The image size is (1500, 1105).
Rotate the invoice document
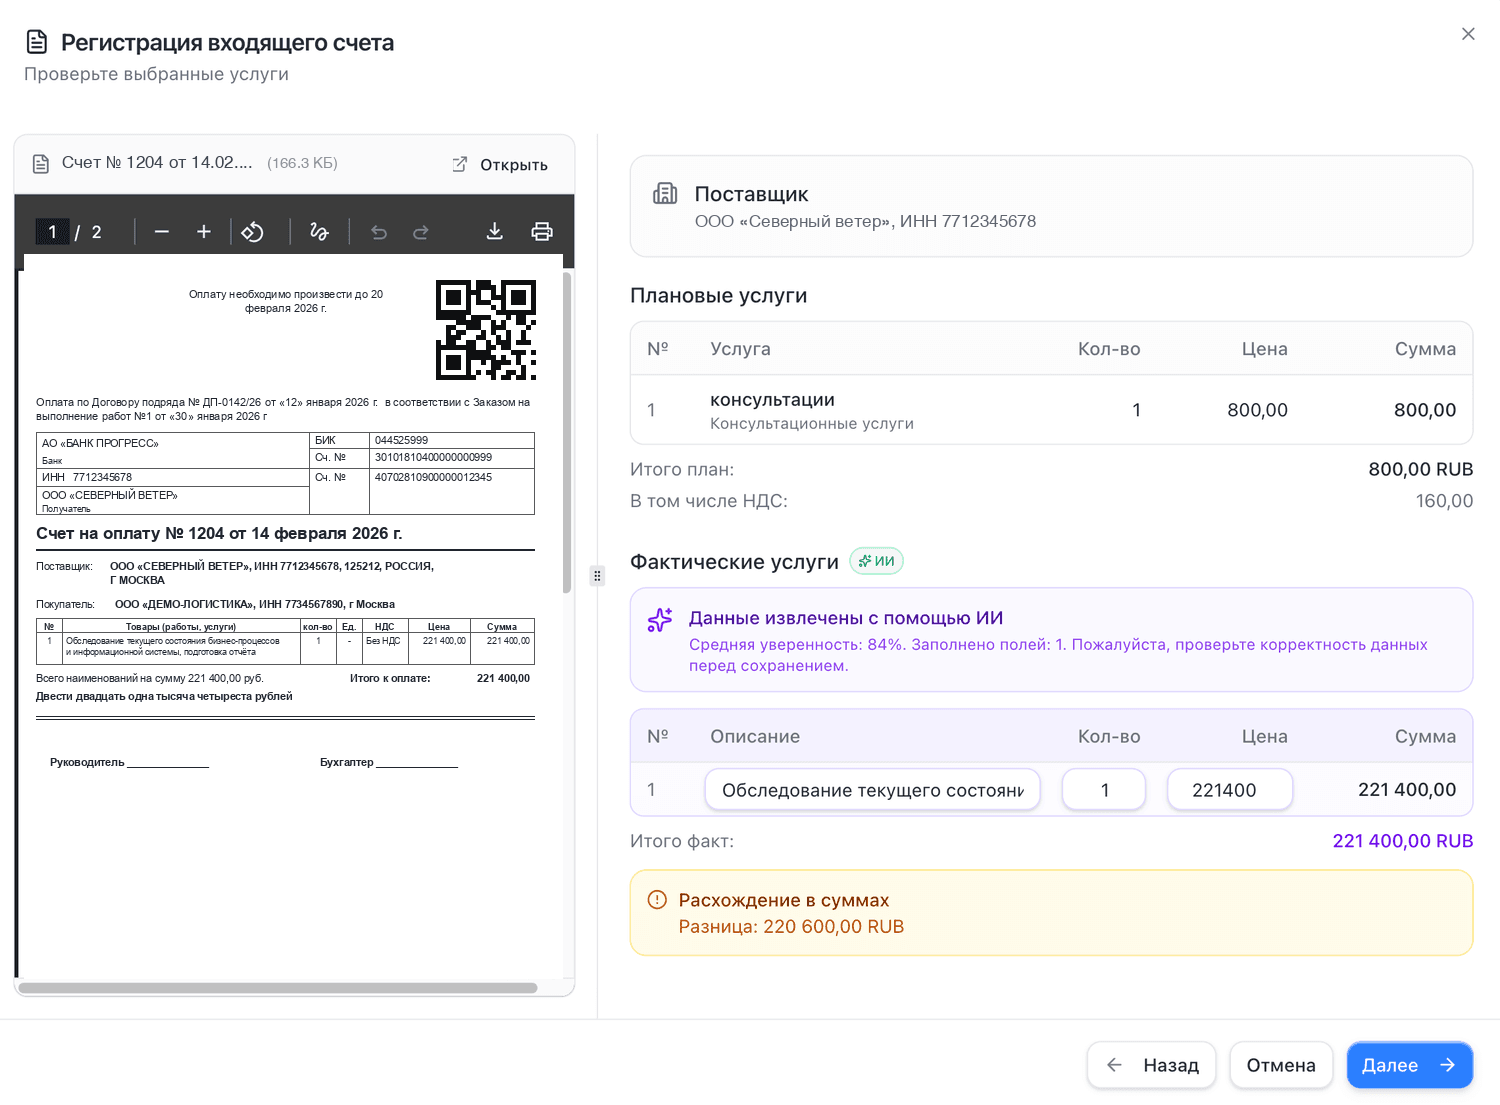pyautogui.click(x=253, y=232)
